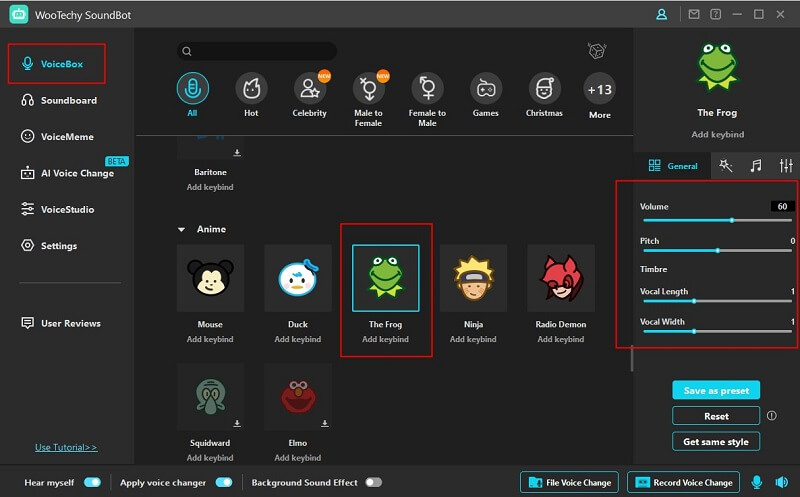
Task: Click the Volume value box showing 60
Action: pos(782,206)
